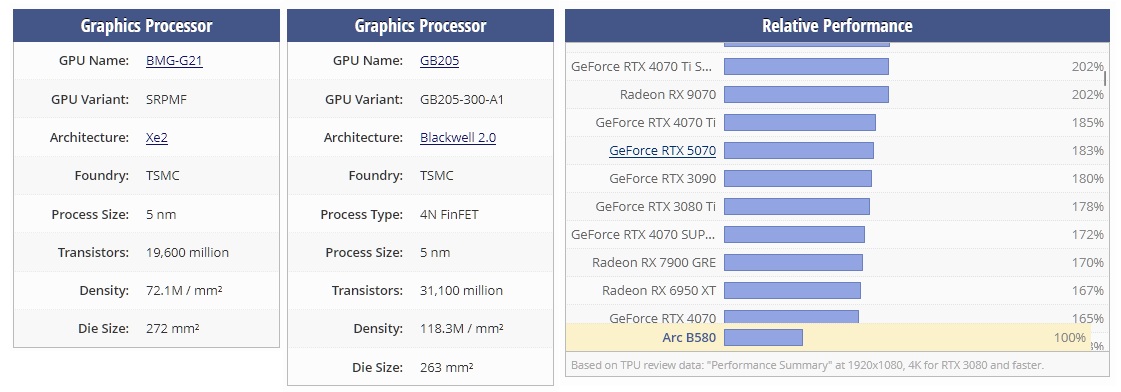The width and height of the screenshot is (1121, 392).
Task: Click the GeForce RTX 3090 performance bar
Action: tap(797, 178)
